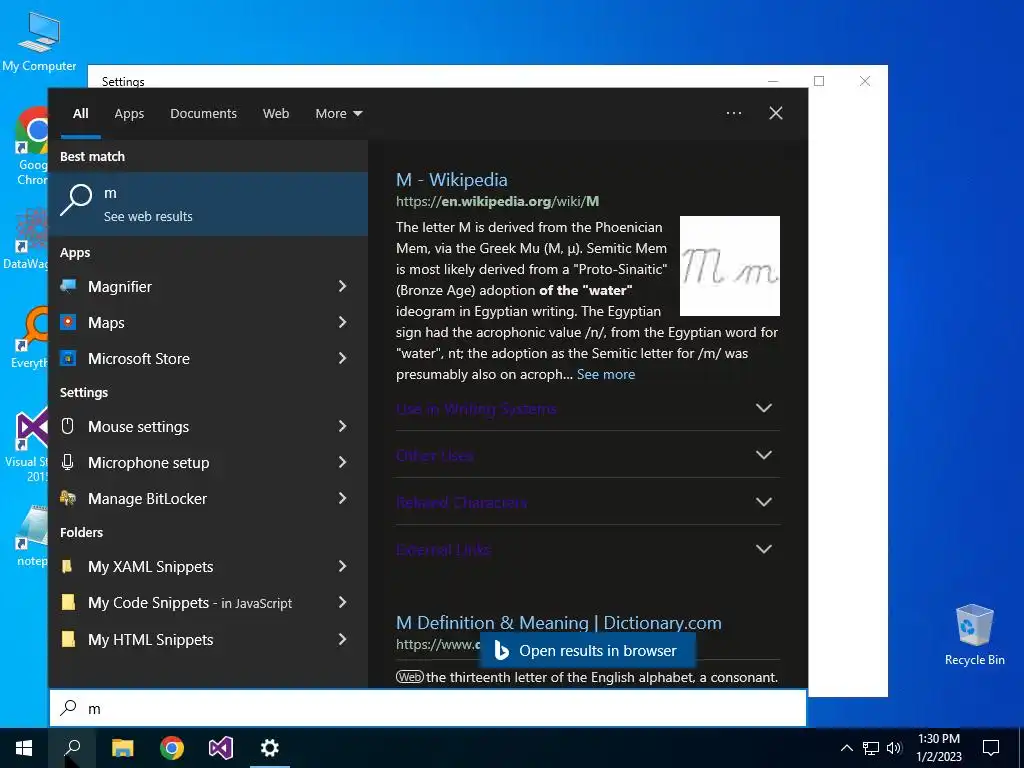Click the Microphone setup icon
This screenshot has width=1024, height=768.
(67, 462)
